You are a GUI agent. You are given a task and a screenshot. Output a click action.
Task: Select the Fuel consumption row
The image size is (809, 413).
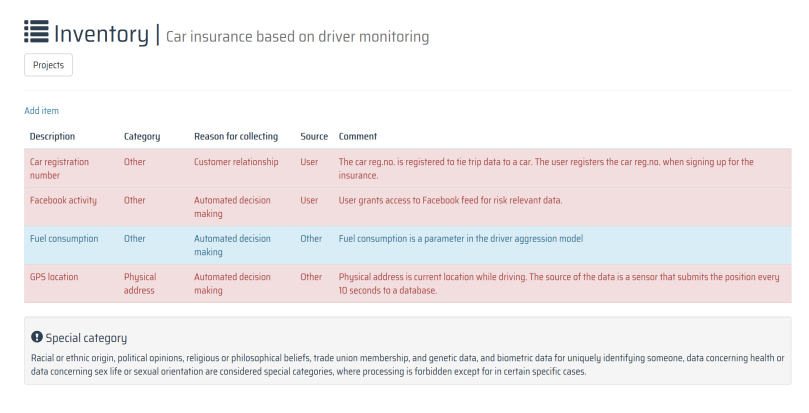coord(66,239)
